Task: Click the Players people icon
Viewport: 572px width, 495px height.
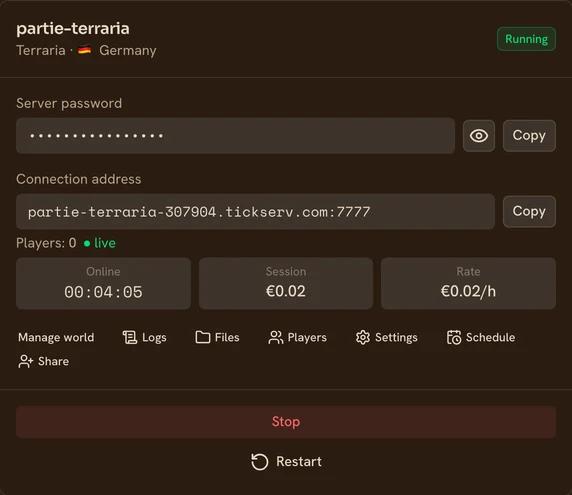Action: (x=275, y=337)
